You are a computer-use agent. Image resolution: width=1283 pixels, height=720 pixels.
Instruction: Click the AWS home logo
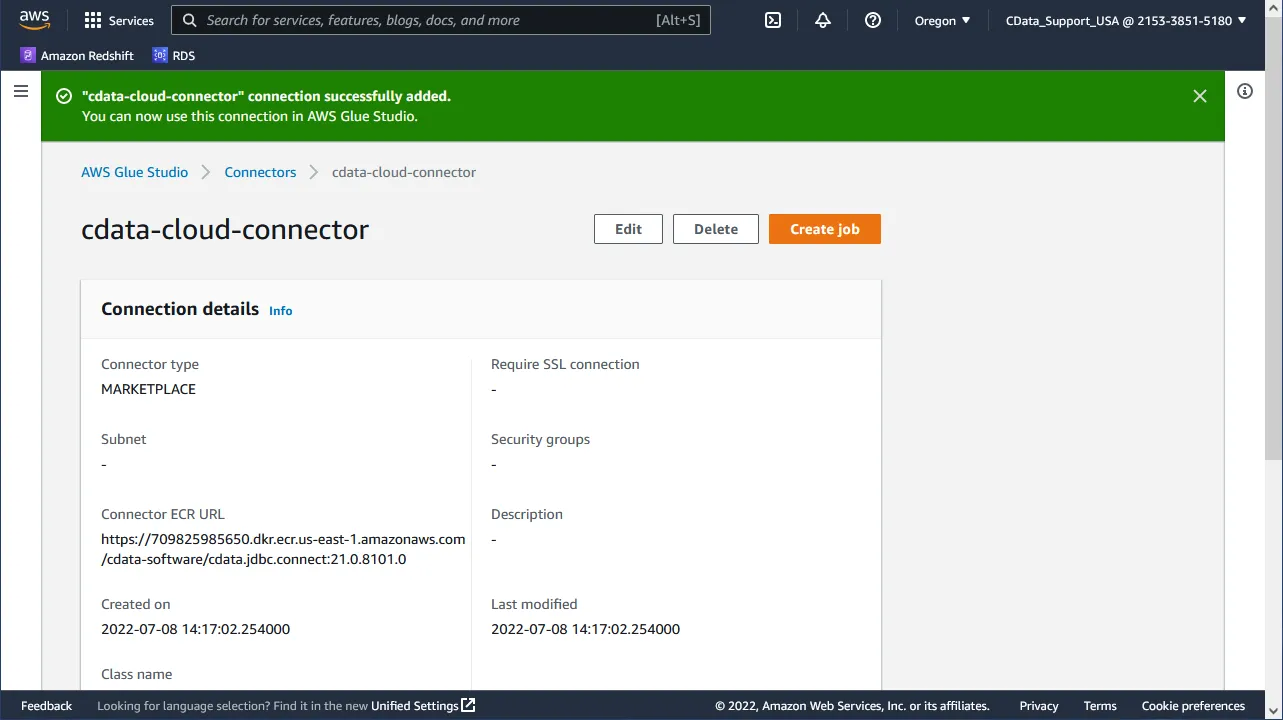point(34,18)
